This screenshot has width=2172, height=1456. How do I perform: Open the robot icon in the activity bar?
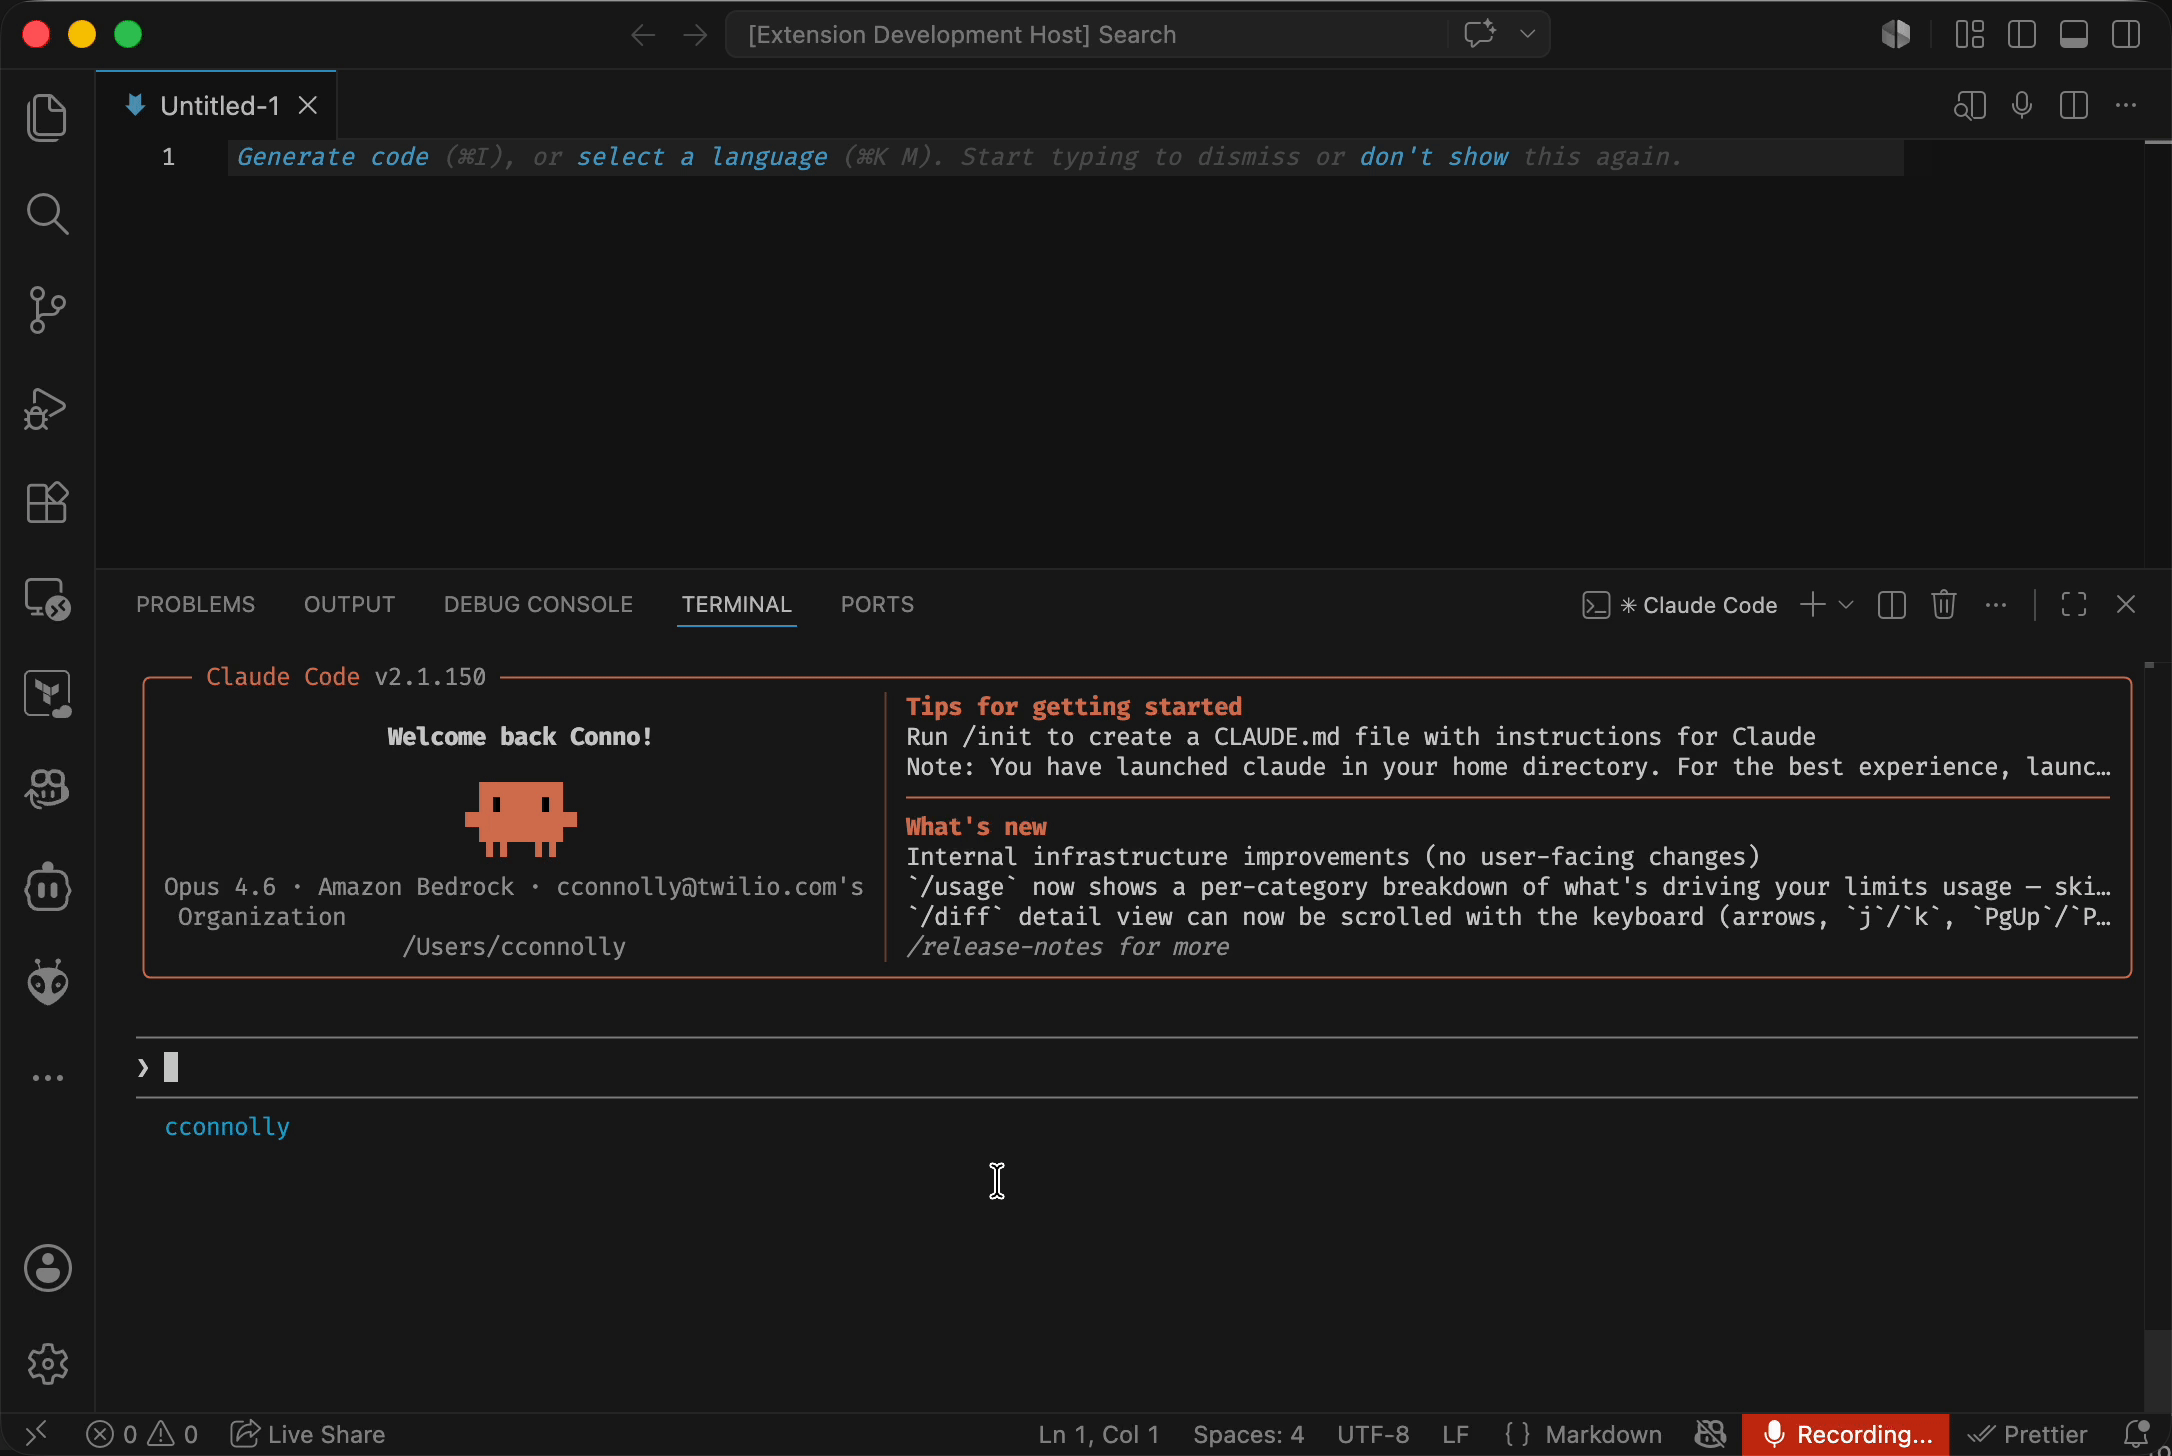pyautogui.click(x=47, y=888)
